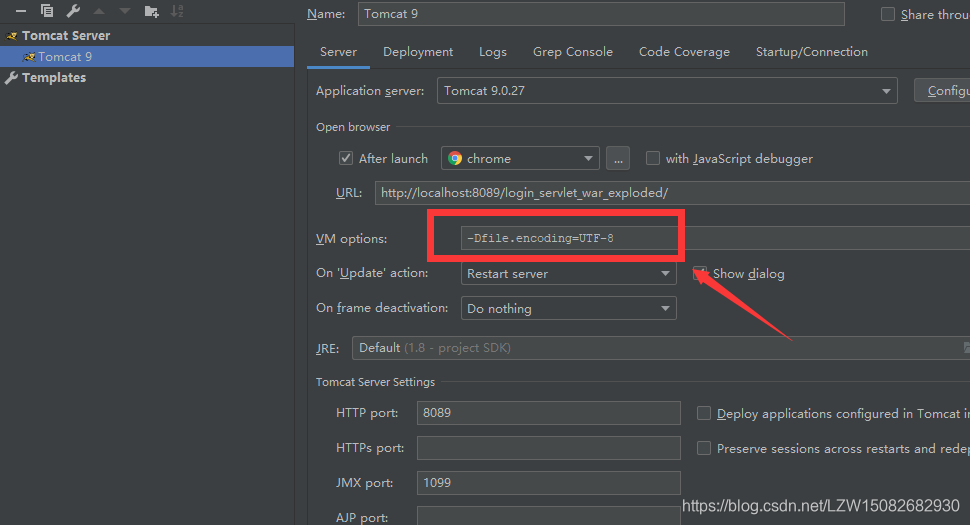
Task: Toggle the with JavaScript debugger checkbox
Action: point(653,158)
